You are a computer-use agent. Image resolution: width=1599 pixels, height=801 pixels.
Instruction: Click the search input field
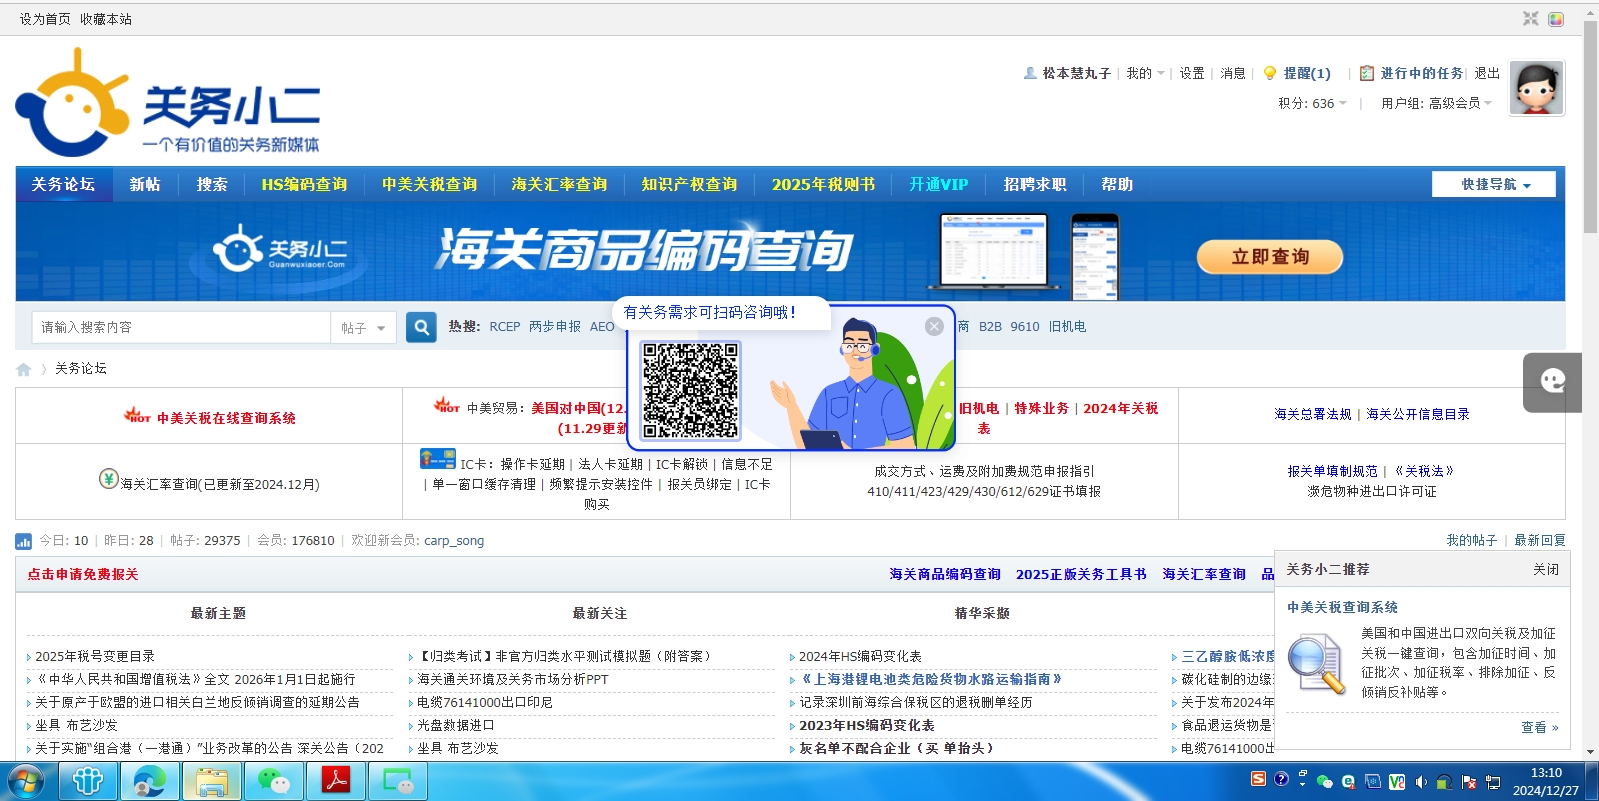(x=181, y=327)
